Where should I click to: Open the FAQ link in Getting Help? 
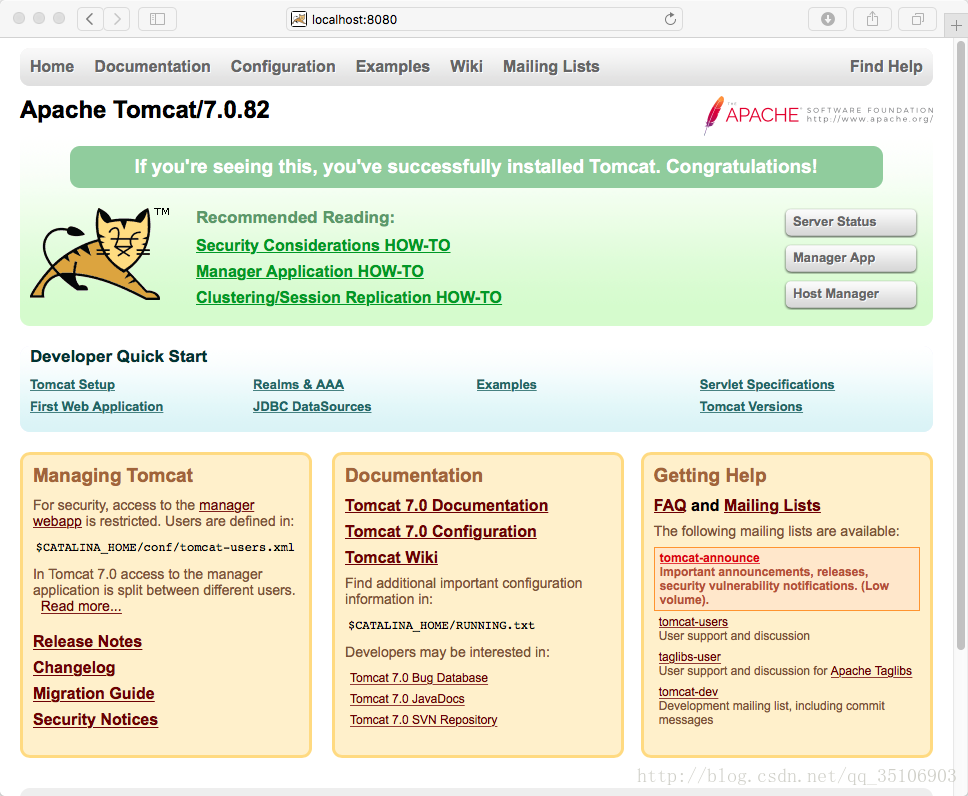(x=670, y=505)
